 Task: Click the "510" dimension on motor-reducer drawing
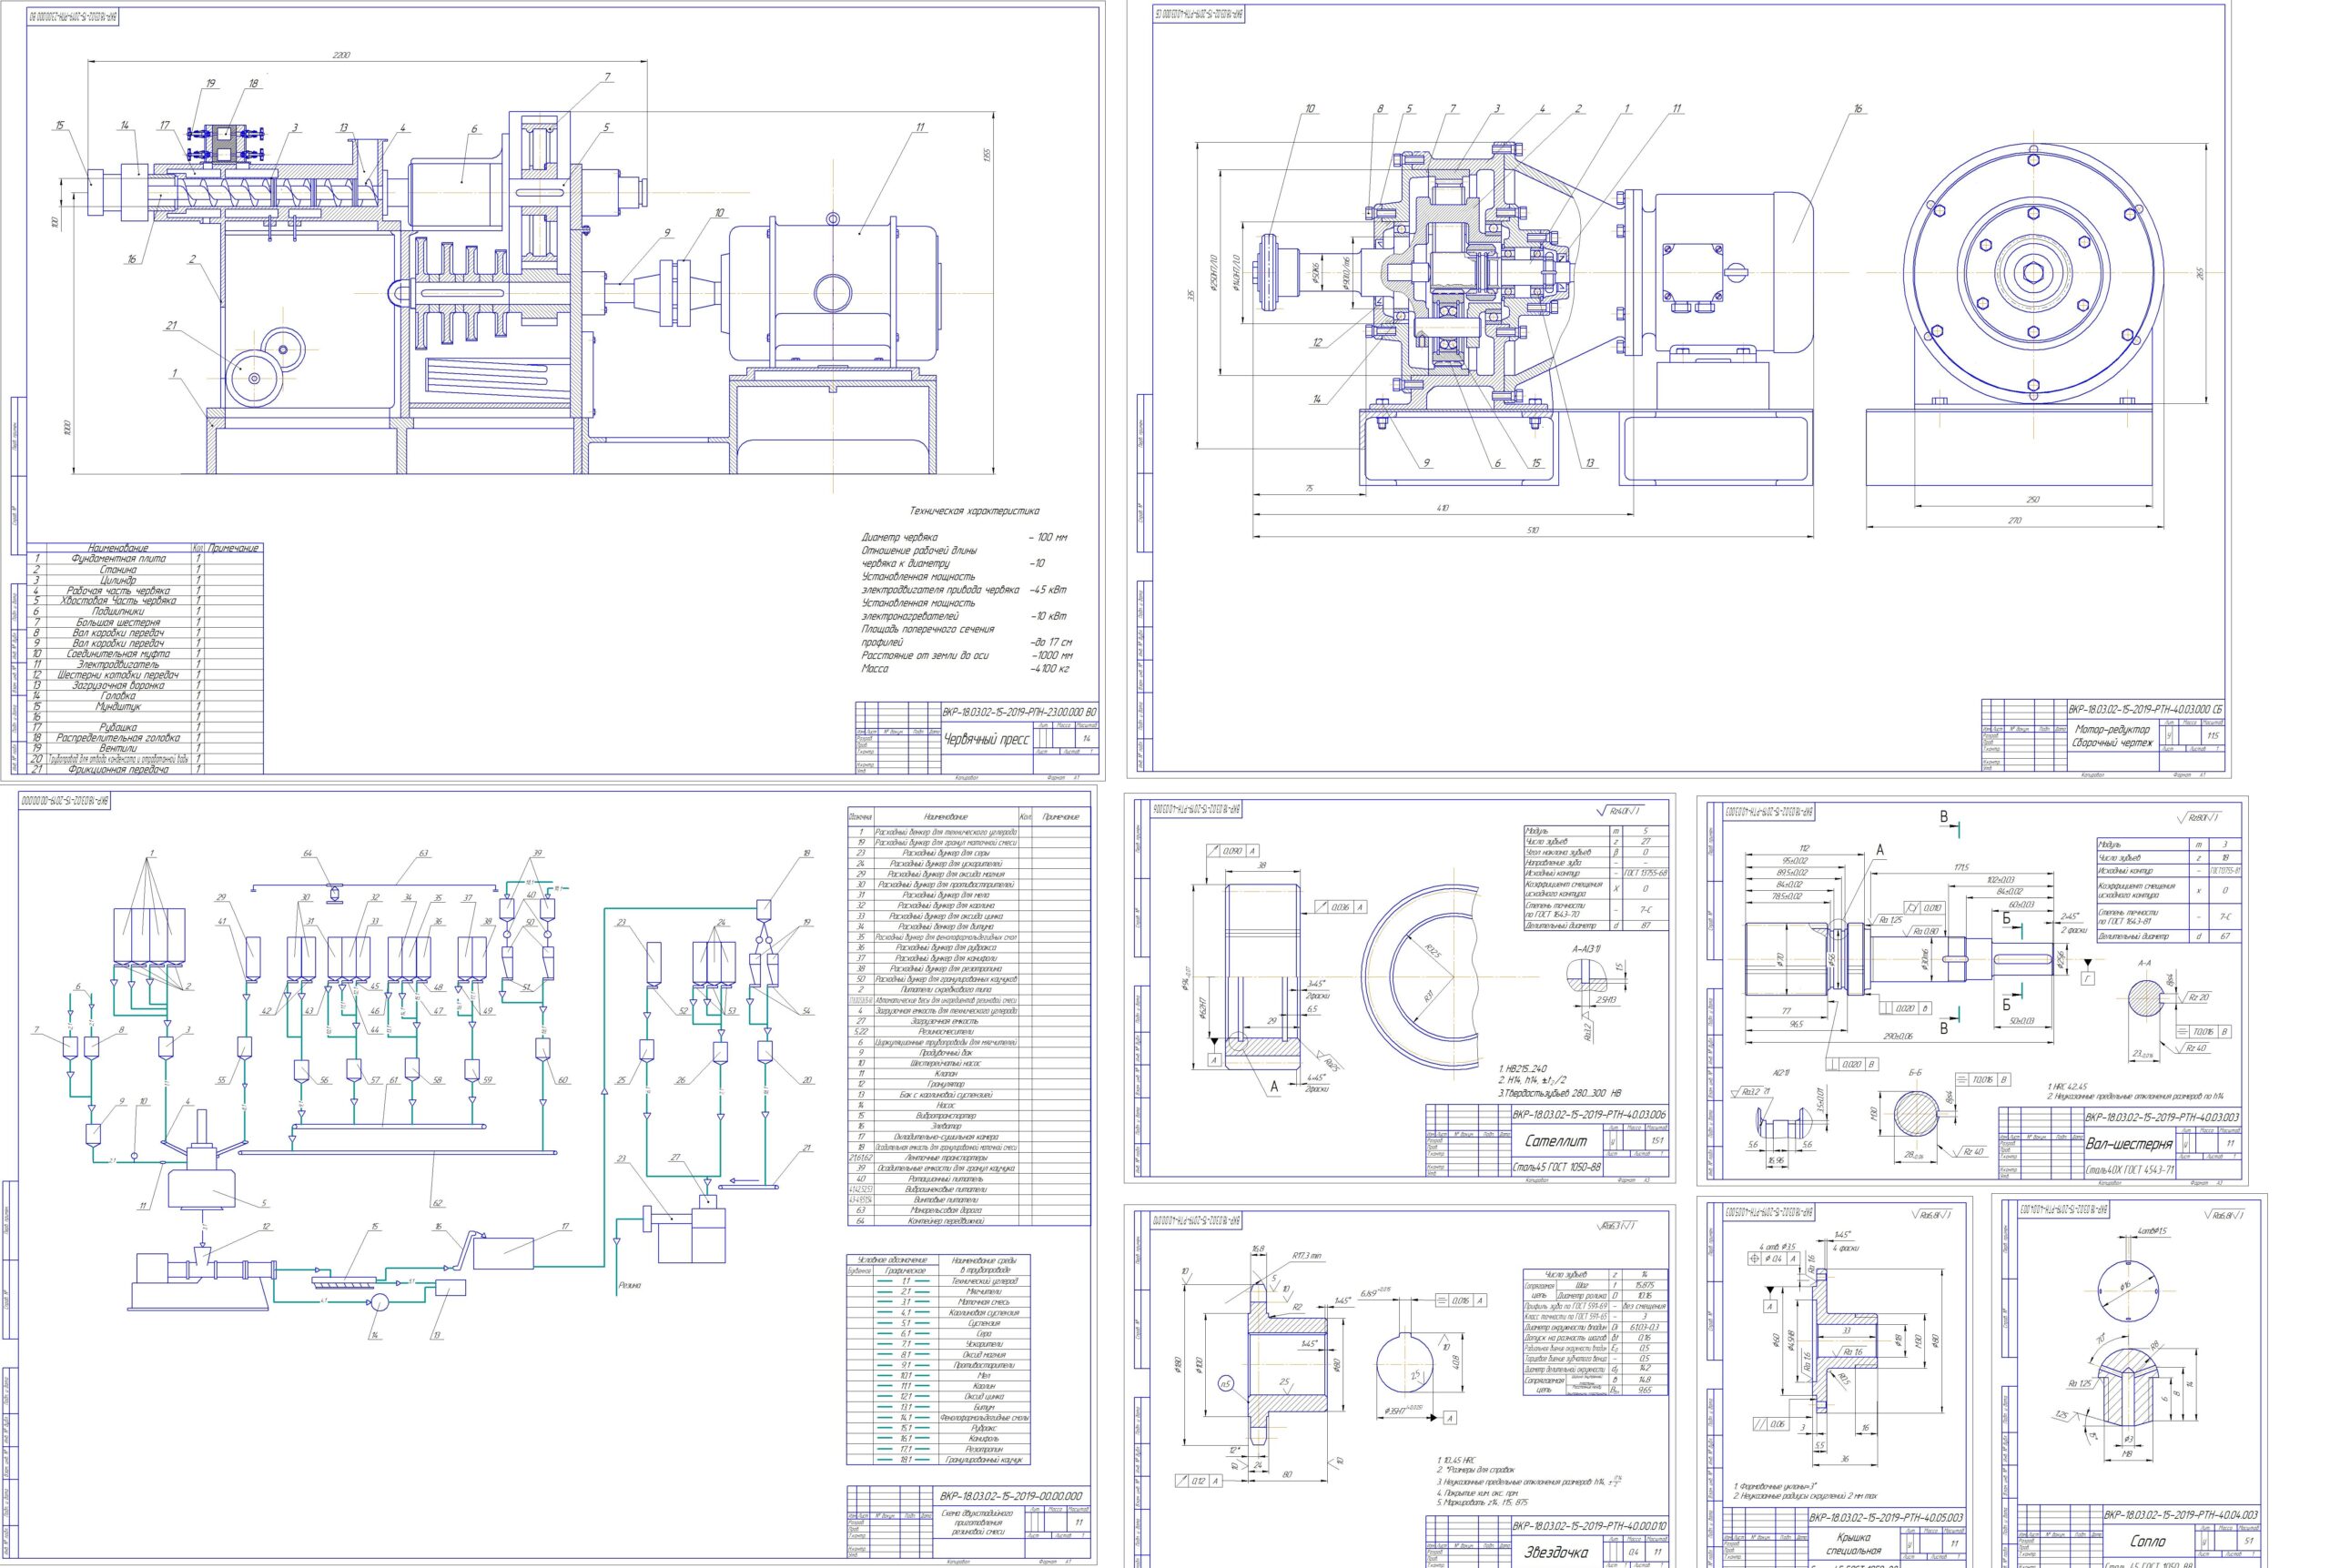1532,530
